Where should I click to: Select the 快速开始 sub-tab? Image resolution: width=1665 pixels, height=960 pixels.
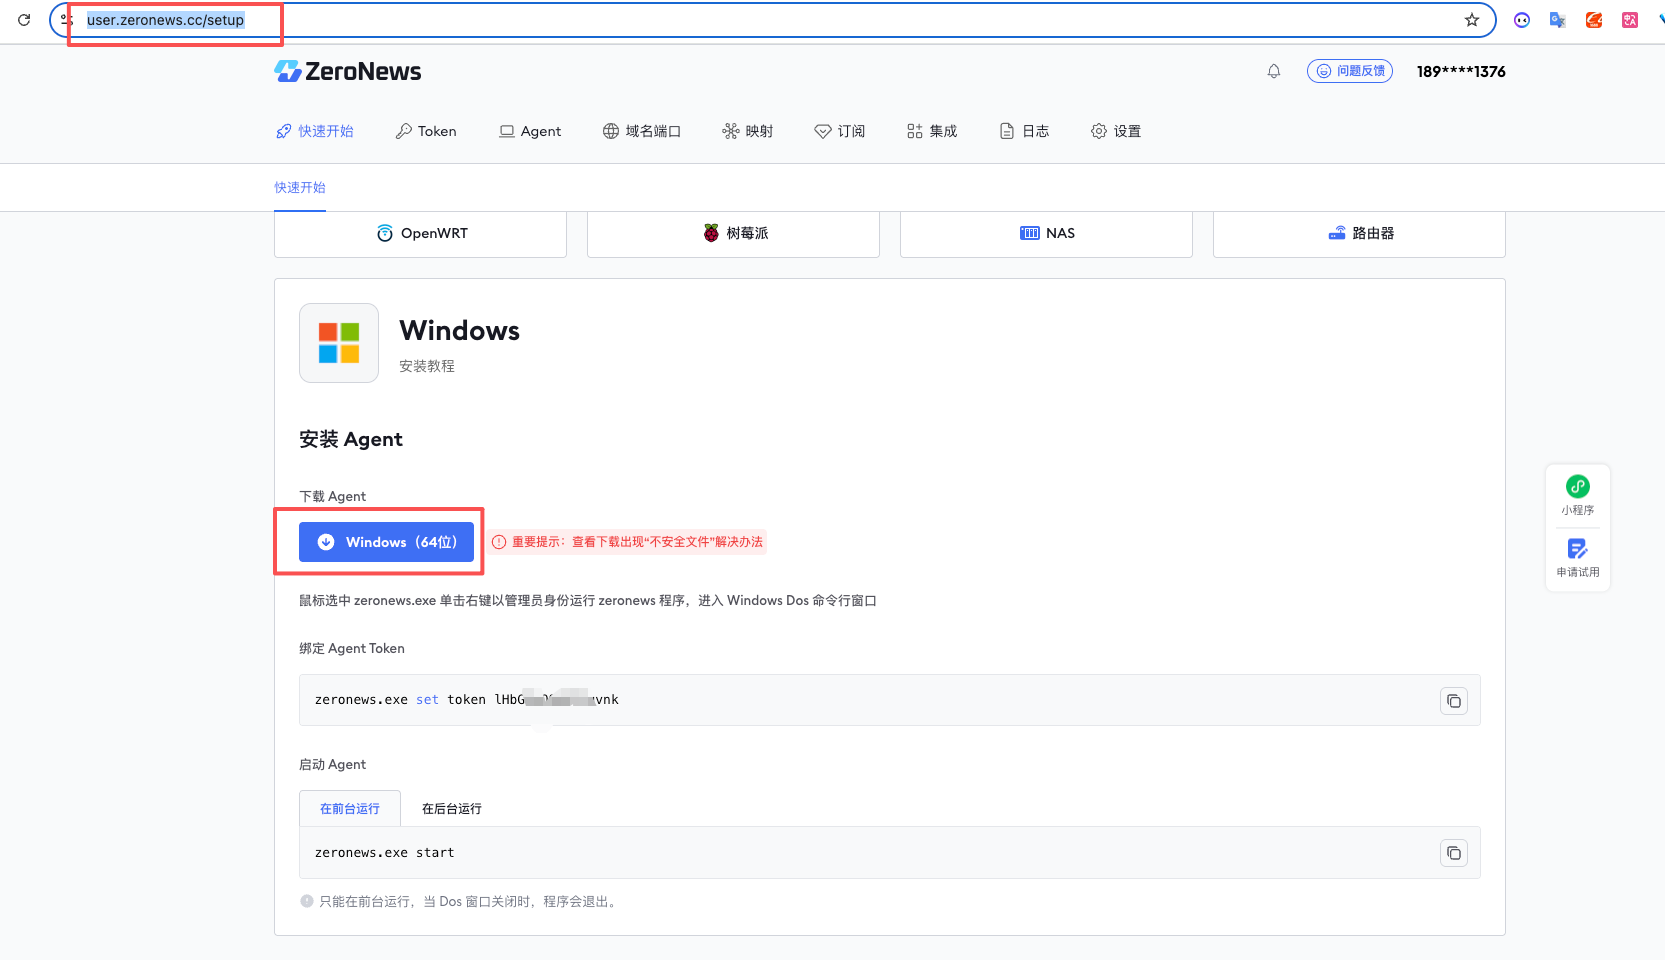click(x=300, y=187)
